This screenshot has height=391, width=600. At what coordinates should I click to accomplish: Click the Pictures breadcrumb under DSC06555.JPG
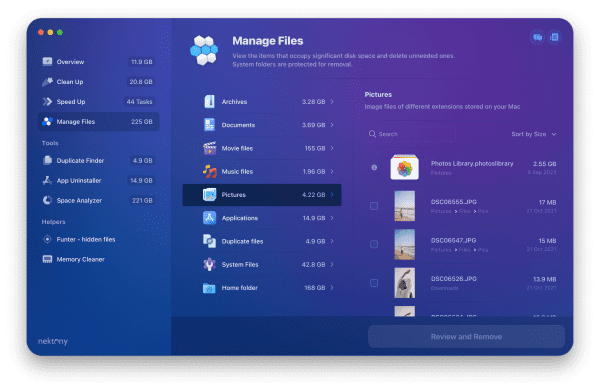pos(441,211)
